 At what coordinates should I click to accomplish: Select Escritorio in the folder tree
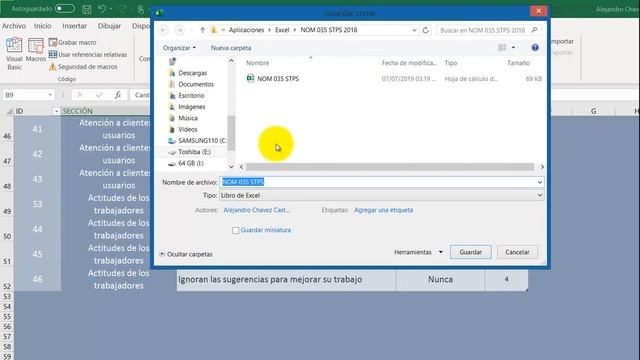191,96
